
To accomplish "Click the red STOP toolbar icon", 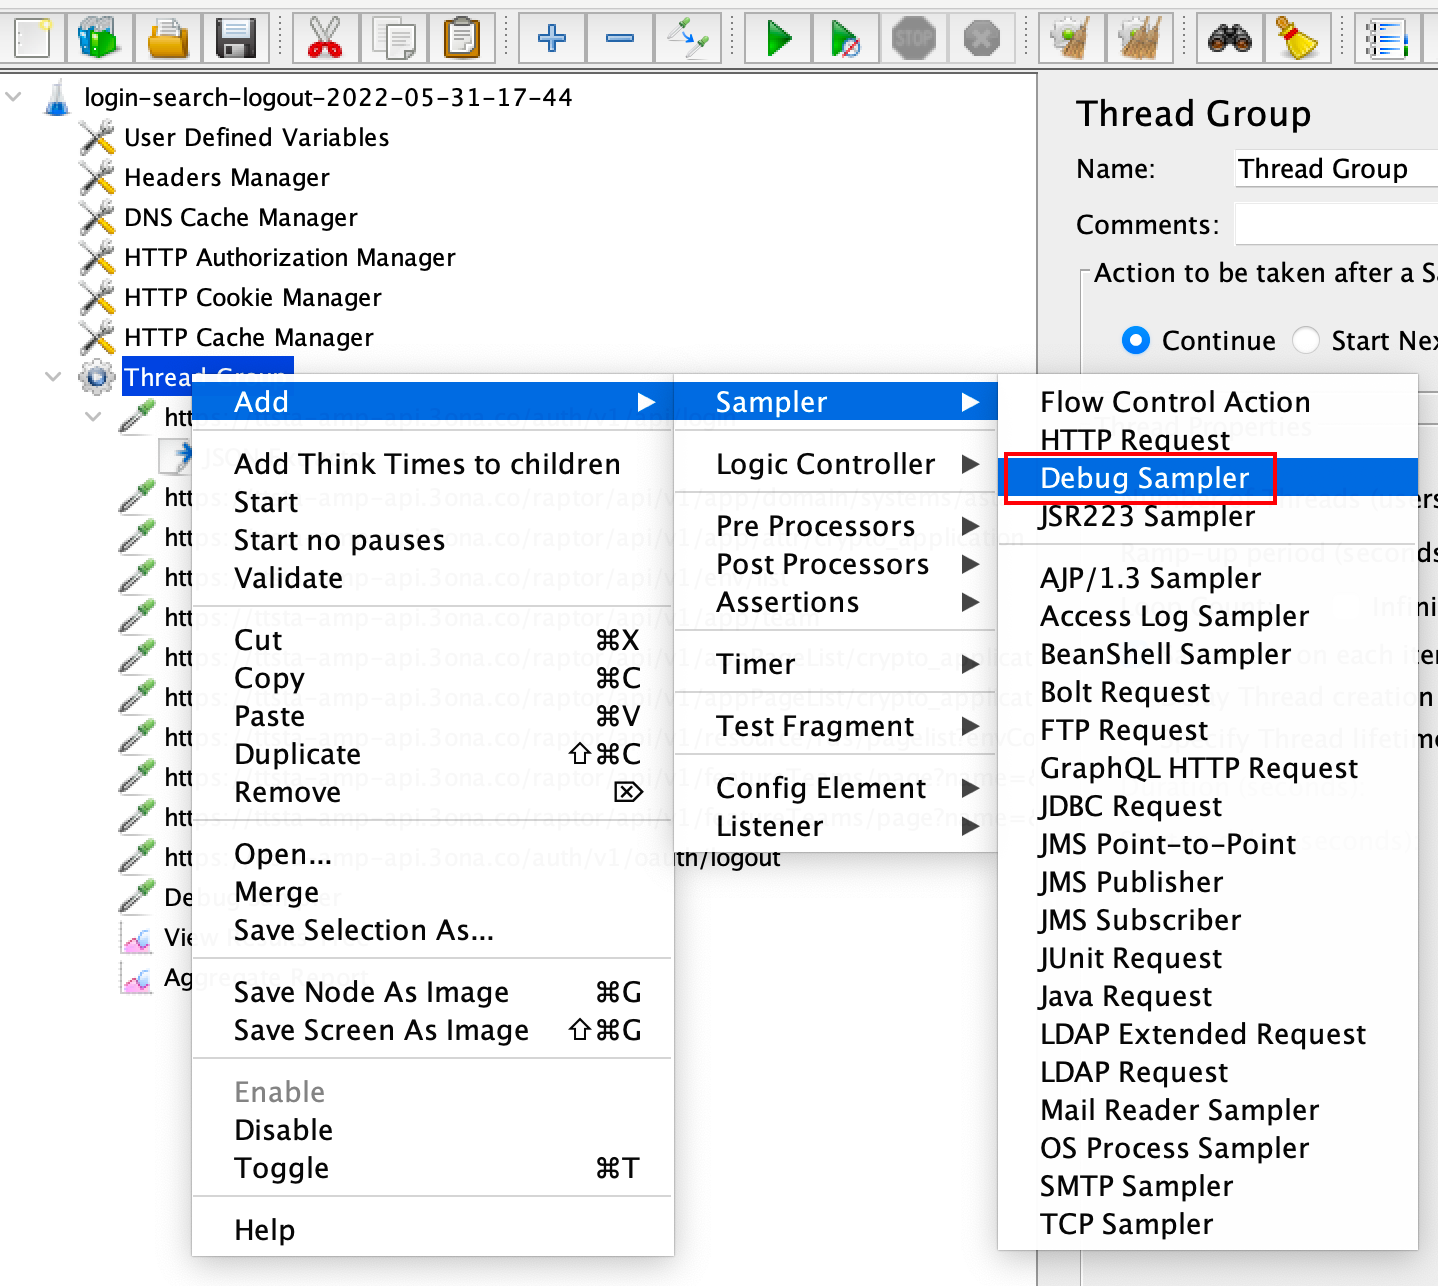I will coord(913,37).
